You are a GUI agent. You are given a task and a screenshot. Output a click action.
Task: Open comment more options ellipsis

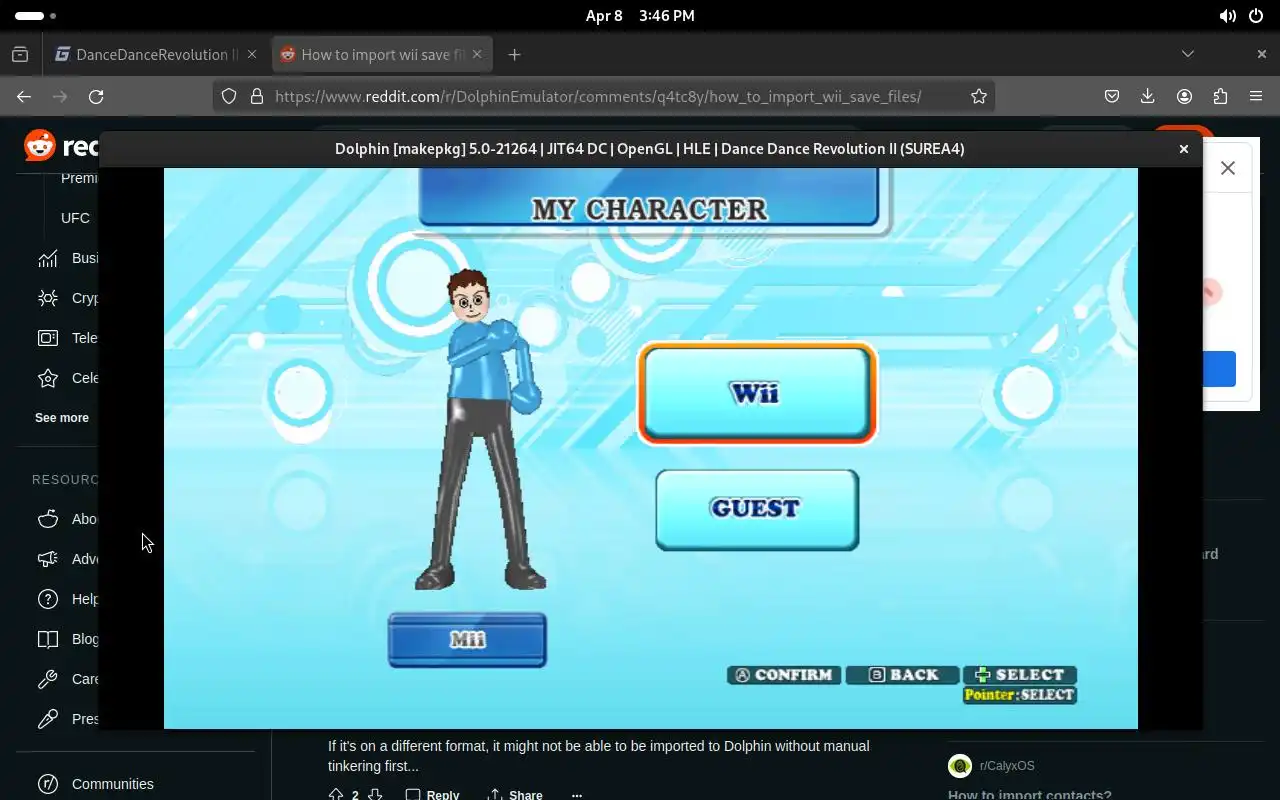[x=577, y=795]
